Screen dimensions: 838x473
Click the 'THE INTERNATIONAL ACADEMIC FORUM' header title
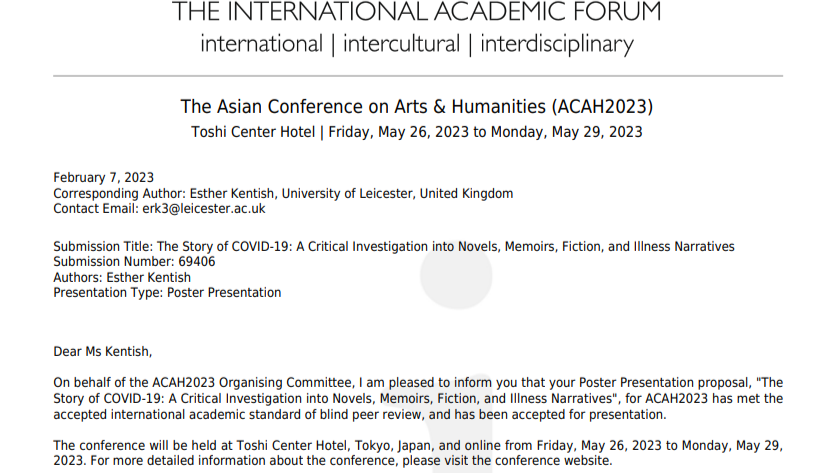point(417,11)
